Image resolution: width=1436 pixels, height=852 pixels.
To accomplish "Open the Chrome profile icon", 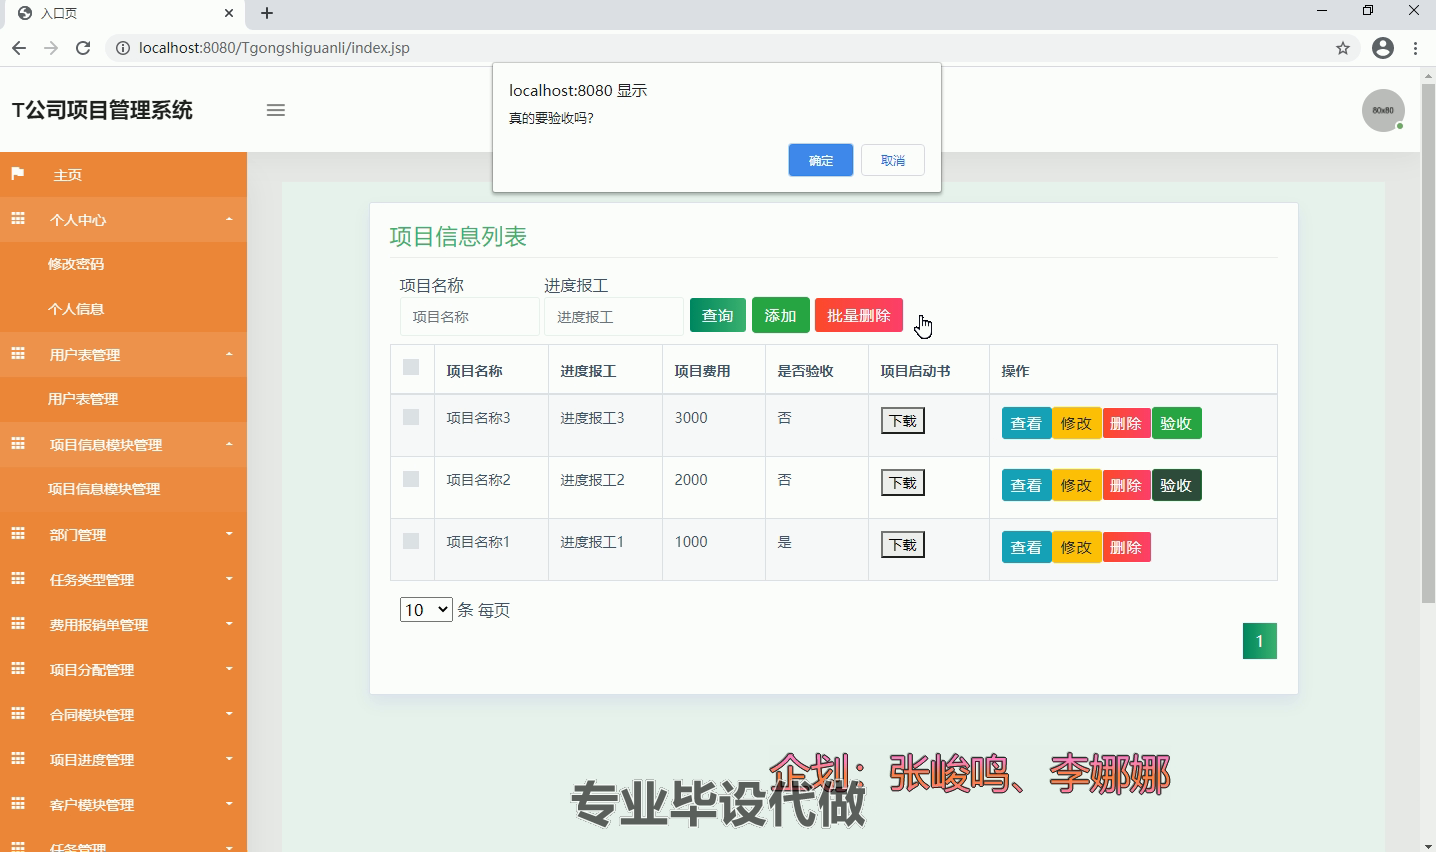I will click(x=1383, y=48).
